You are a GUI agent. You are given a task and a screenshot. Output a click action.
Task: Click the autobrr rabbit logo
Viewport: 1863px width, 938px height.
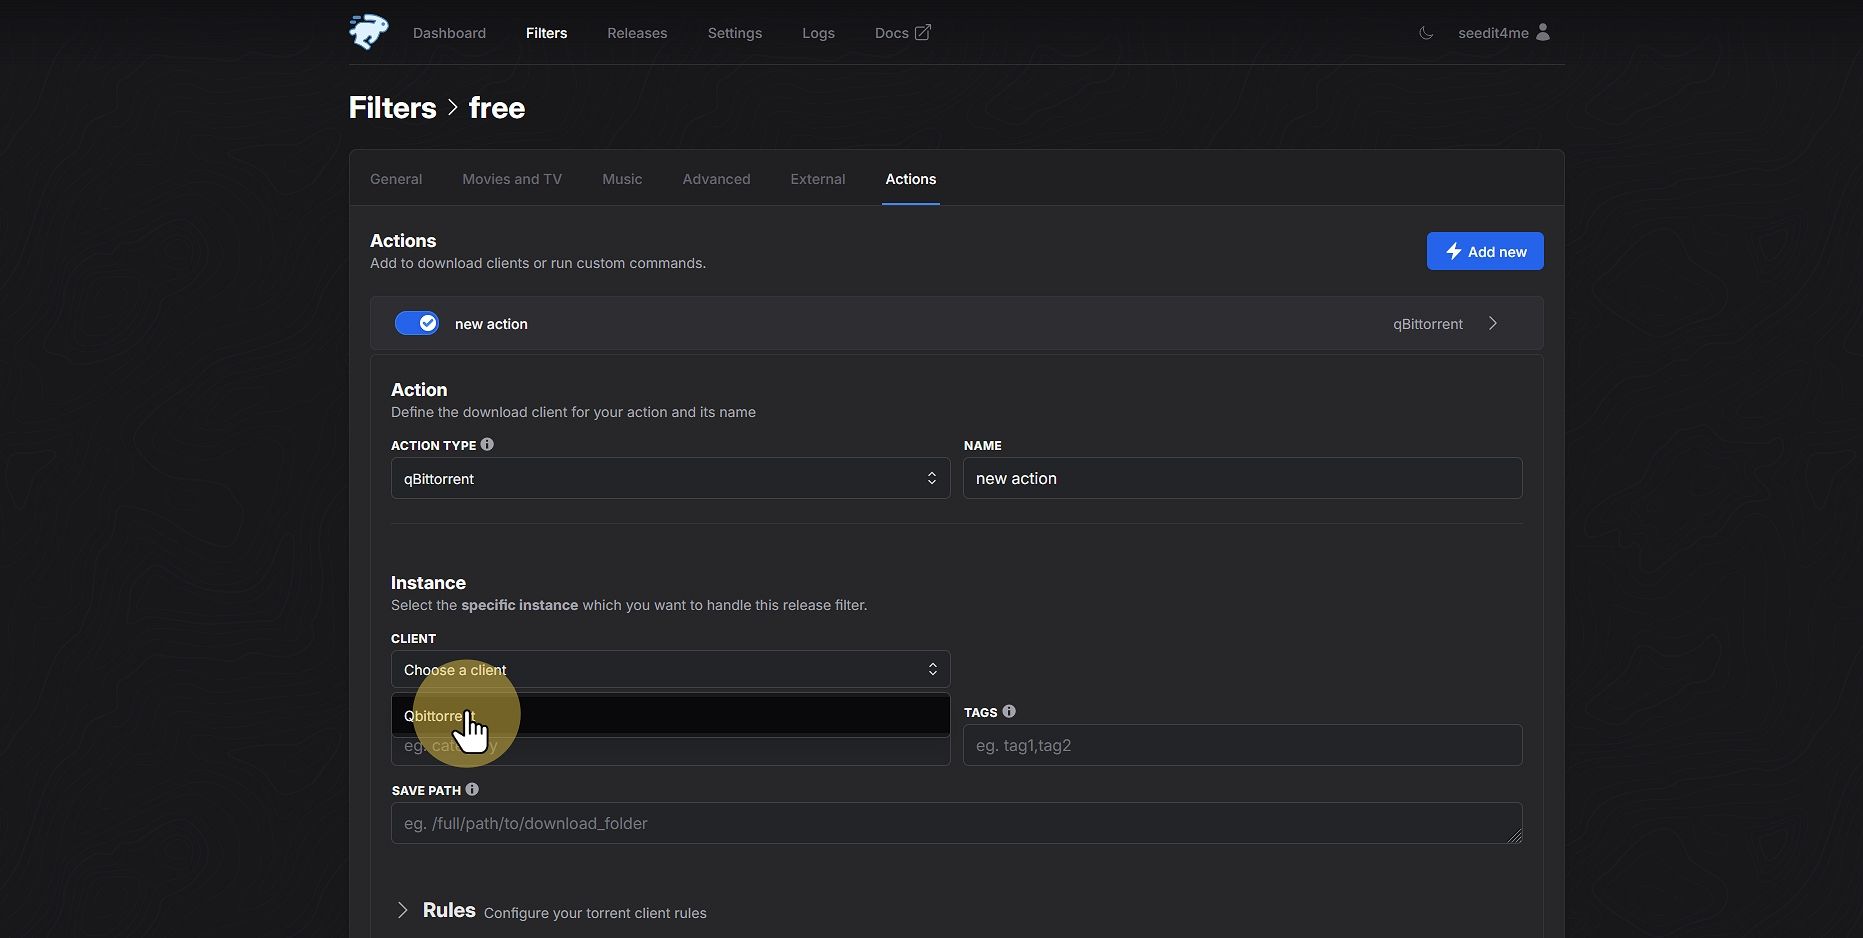(x=368, y=32)
